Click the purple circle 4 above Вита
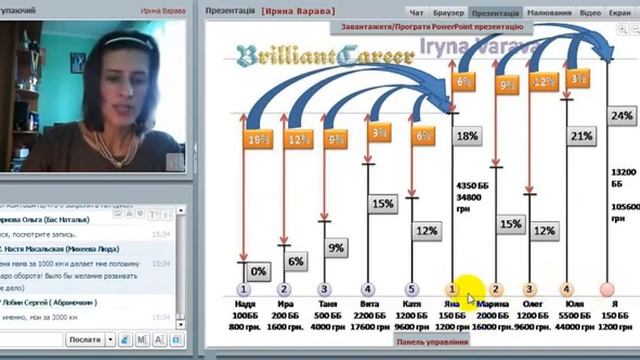640x360 pixels. [x=368, y=289]
